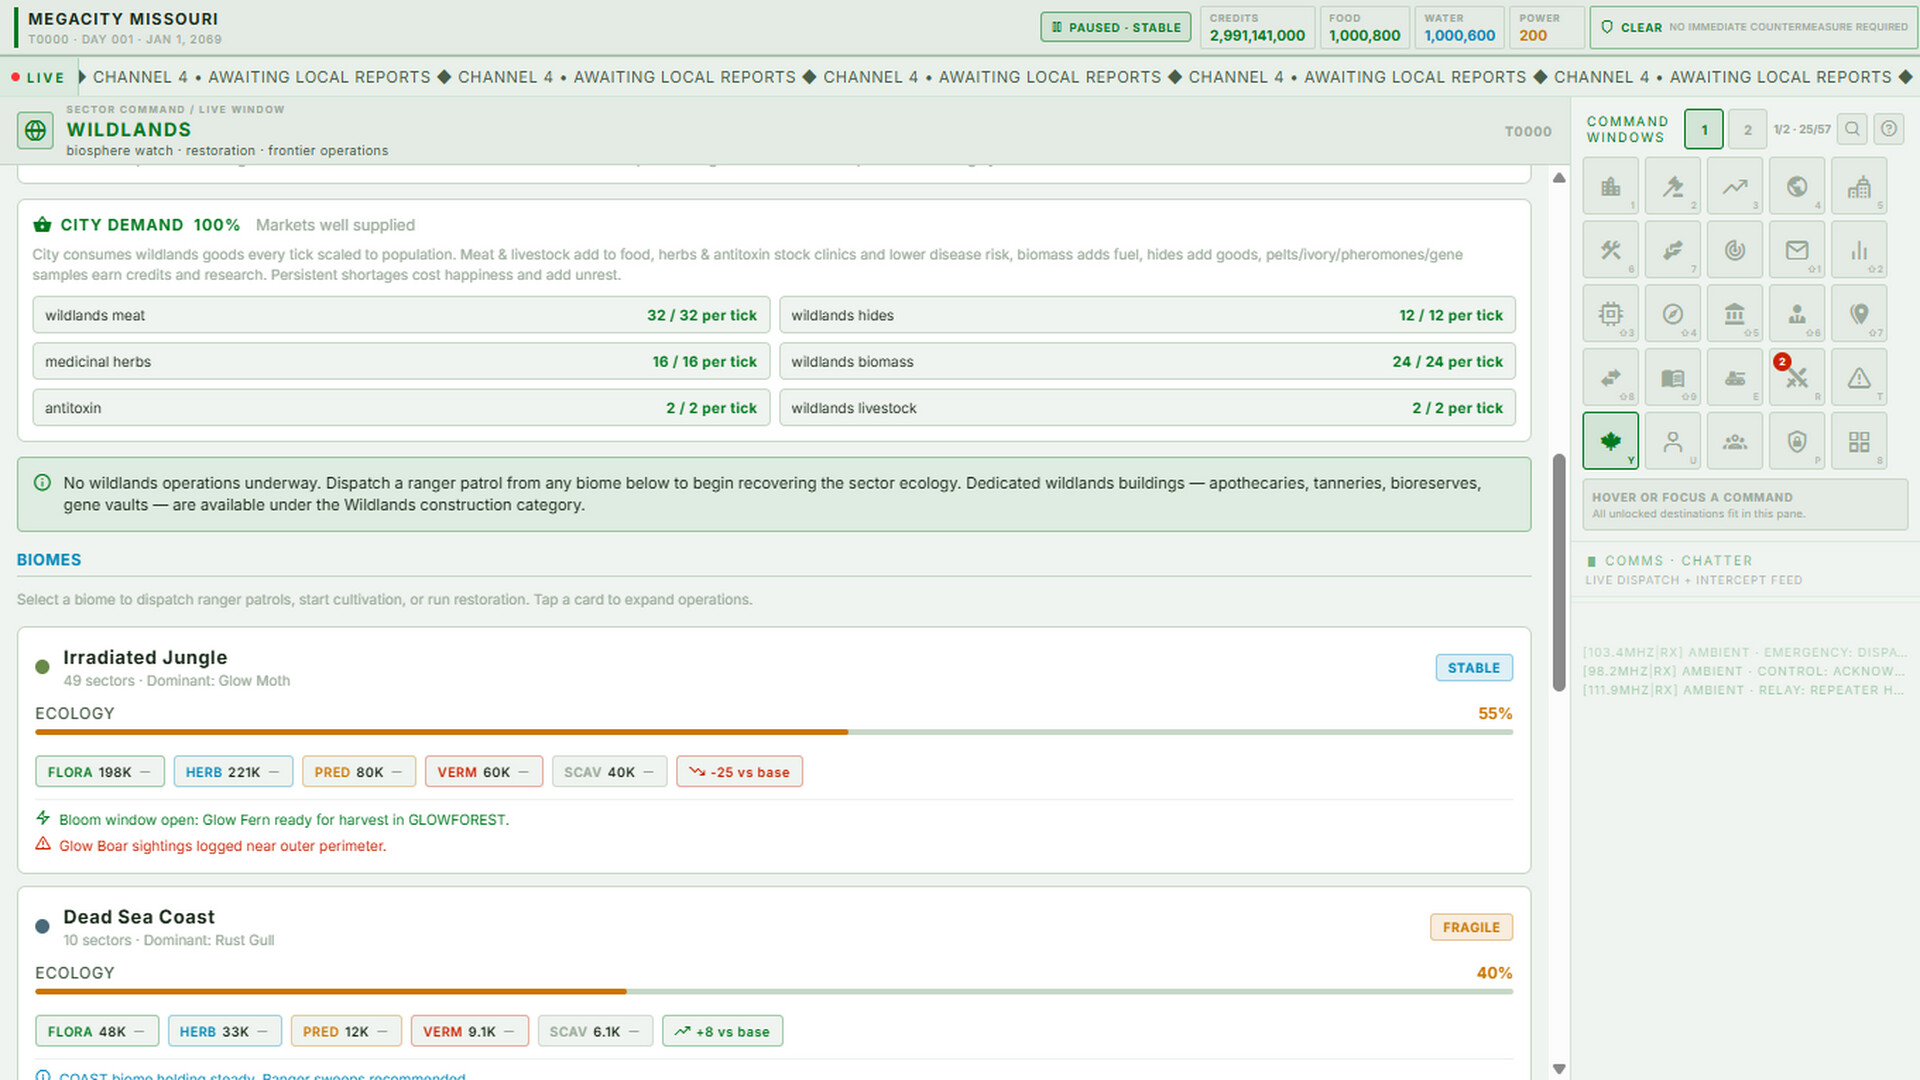The image size is (1920, 1080).
Task: Open the microchip command window
Action: point(1610,314)
